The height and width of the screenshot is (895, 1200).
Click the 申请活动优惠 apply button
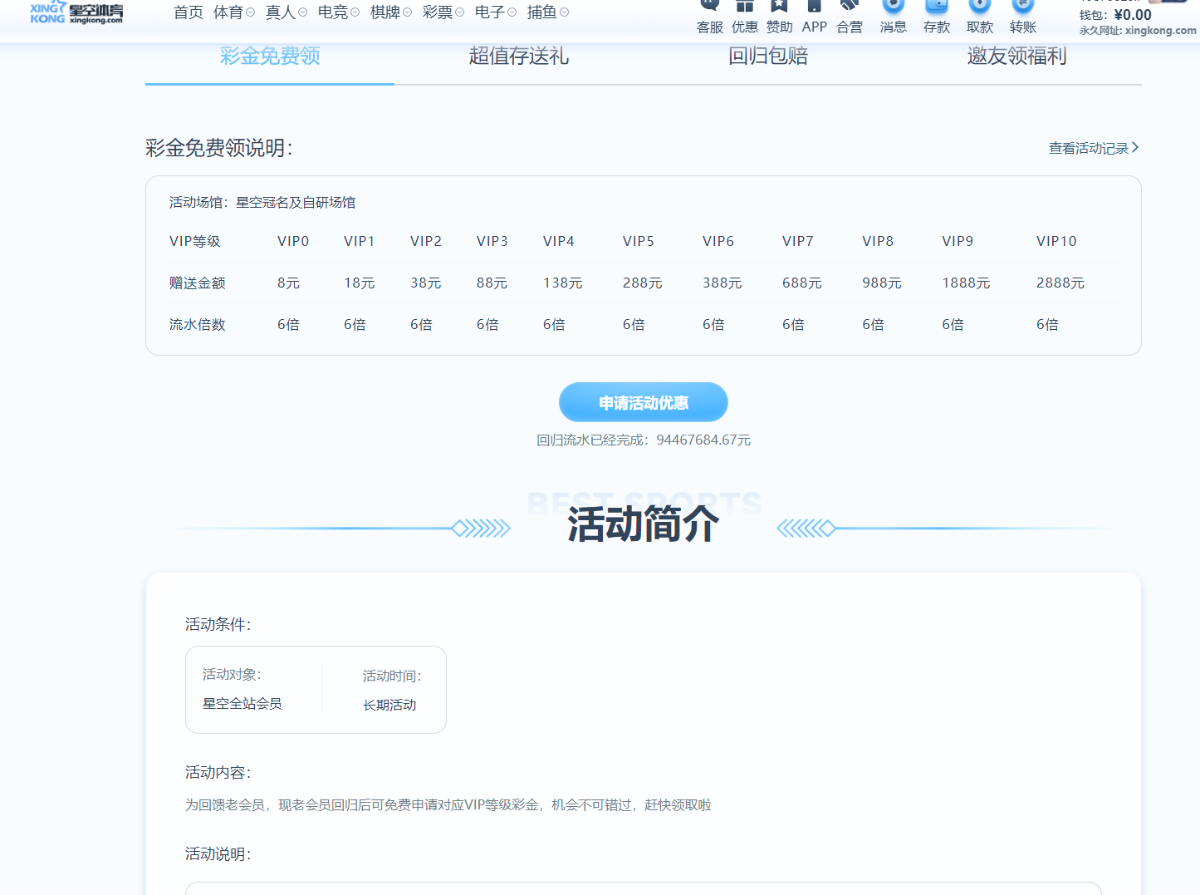click(643, 402)
